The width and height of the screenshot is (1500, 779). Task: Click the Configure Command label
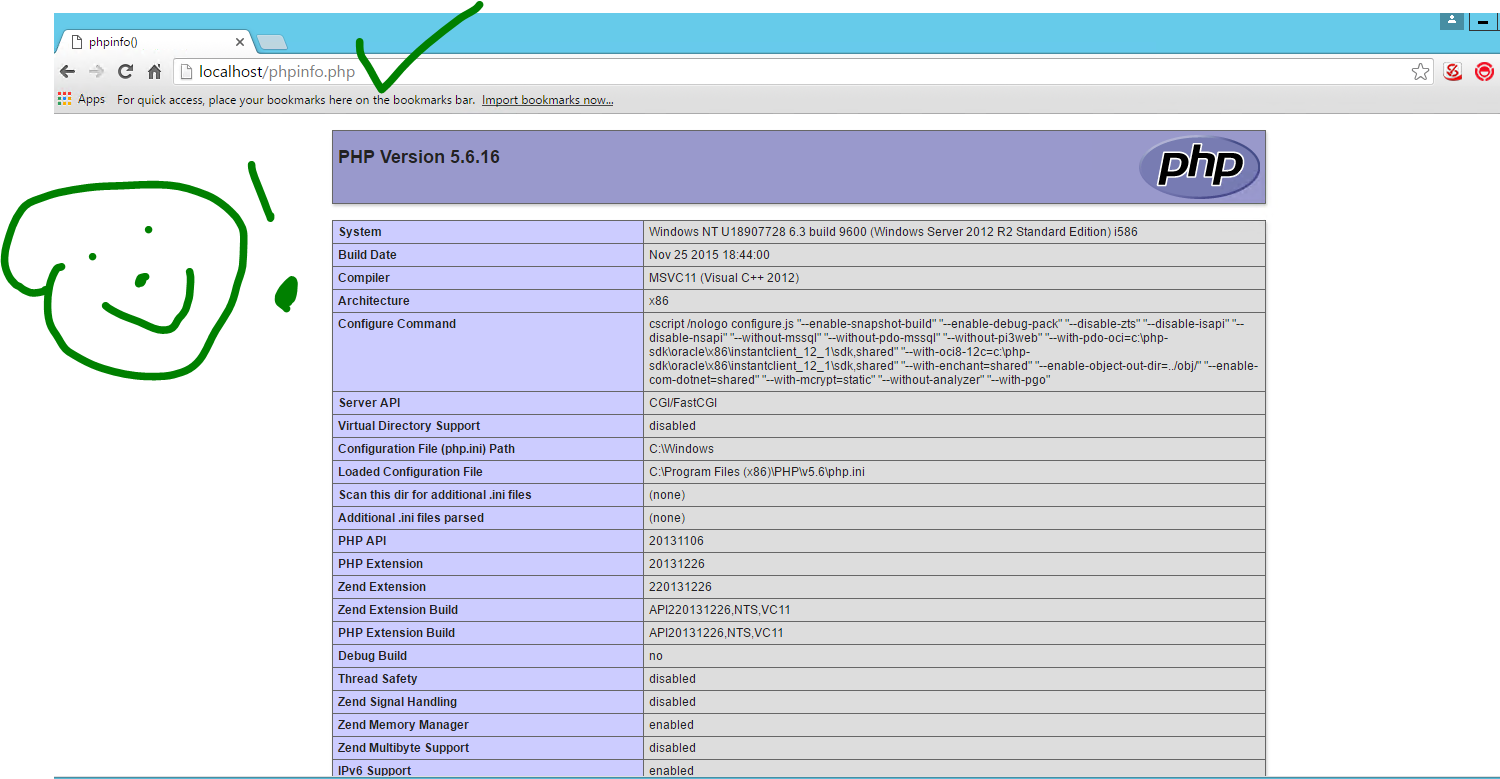[397, 324]
